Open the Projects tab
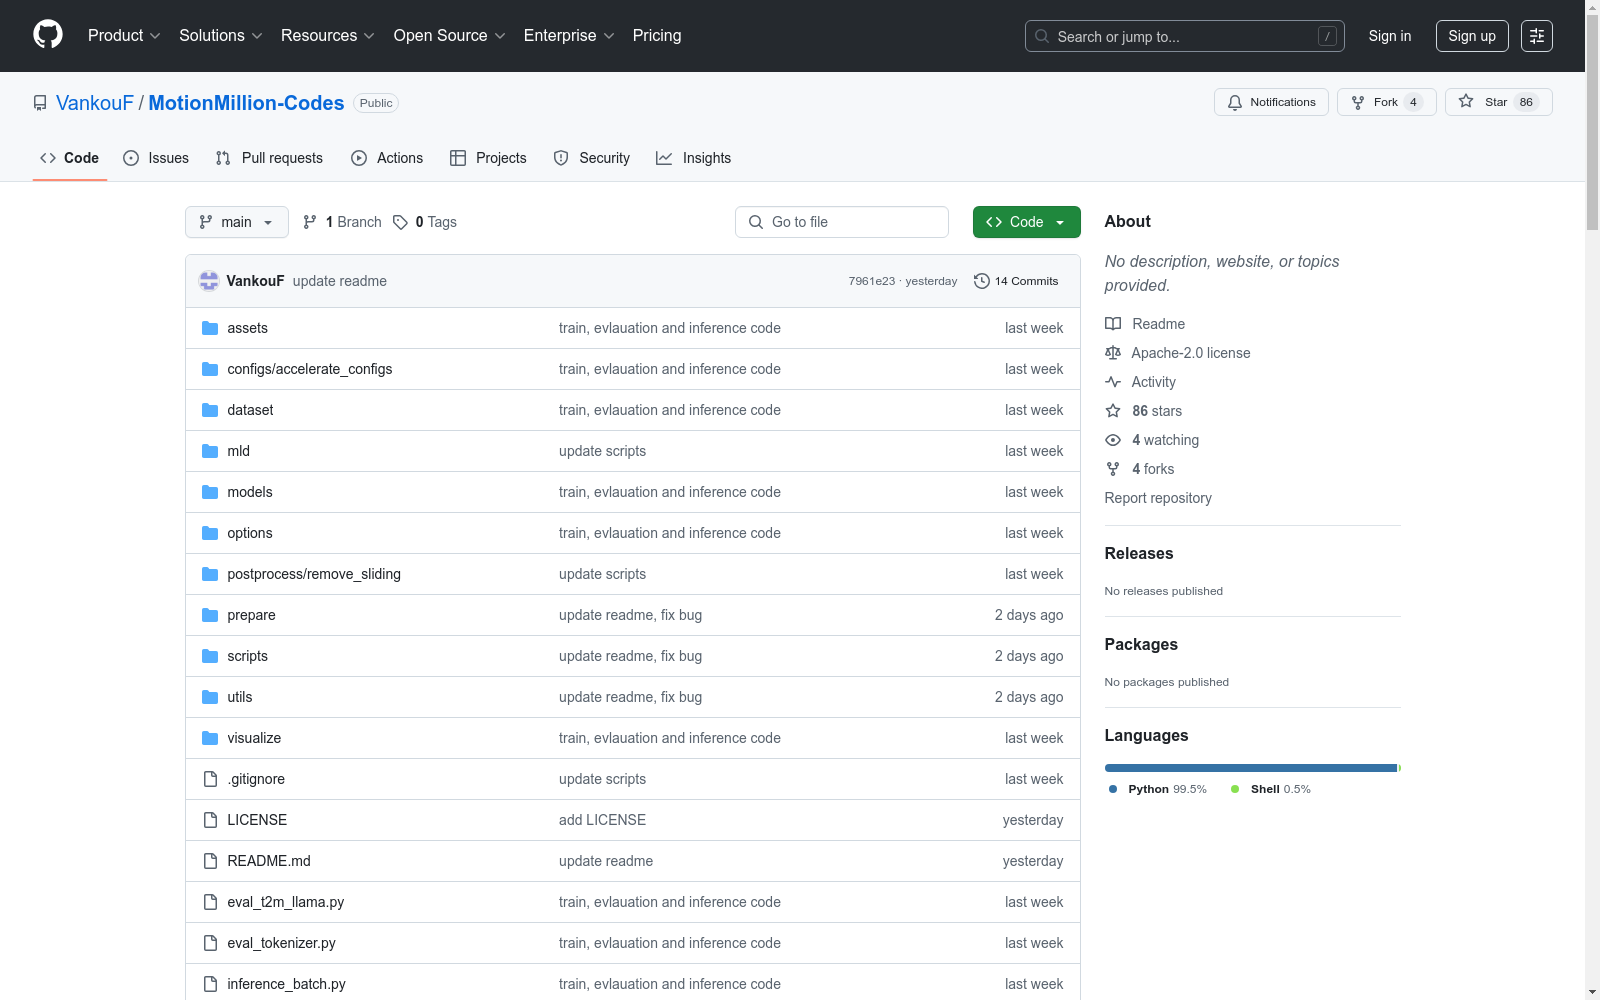This screenshot has width=1600, height=1000. pyautogui.click(x=488, y=158)
